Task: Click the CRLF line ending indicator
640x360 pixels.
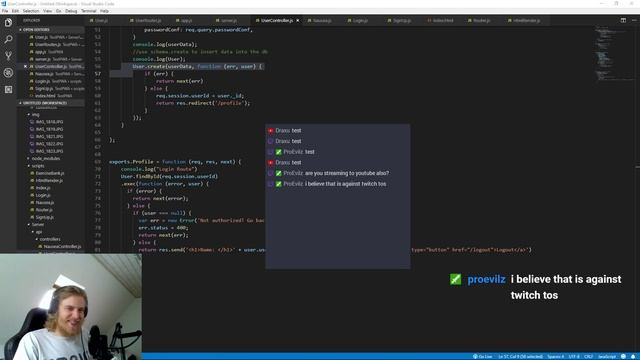Action: click(588, 356)
